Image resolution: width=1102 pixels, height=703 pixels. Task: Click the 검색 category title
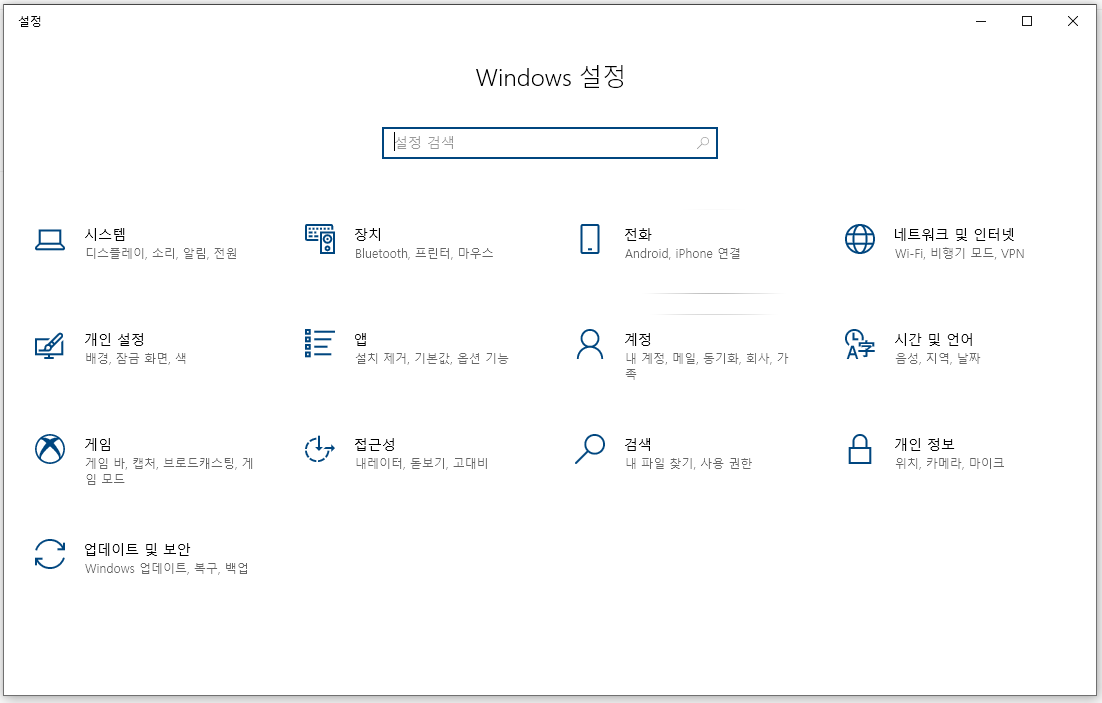[637, 444]
